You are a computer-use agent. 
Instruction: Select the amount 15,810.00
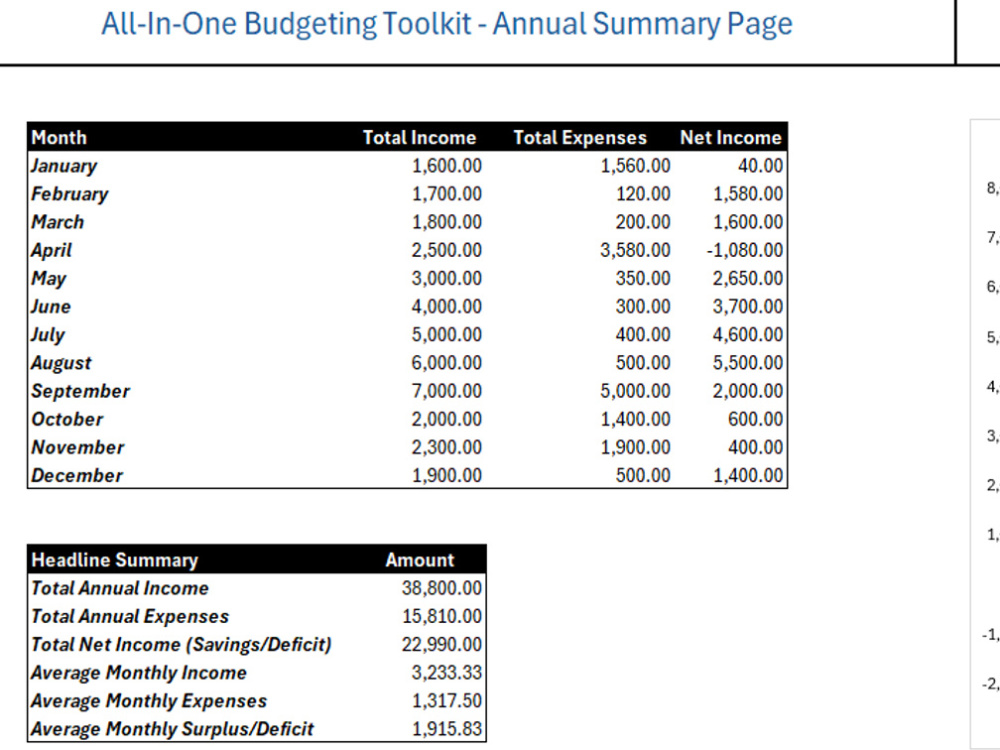coord(441,616)
